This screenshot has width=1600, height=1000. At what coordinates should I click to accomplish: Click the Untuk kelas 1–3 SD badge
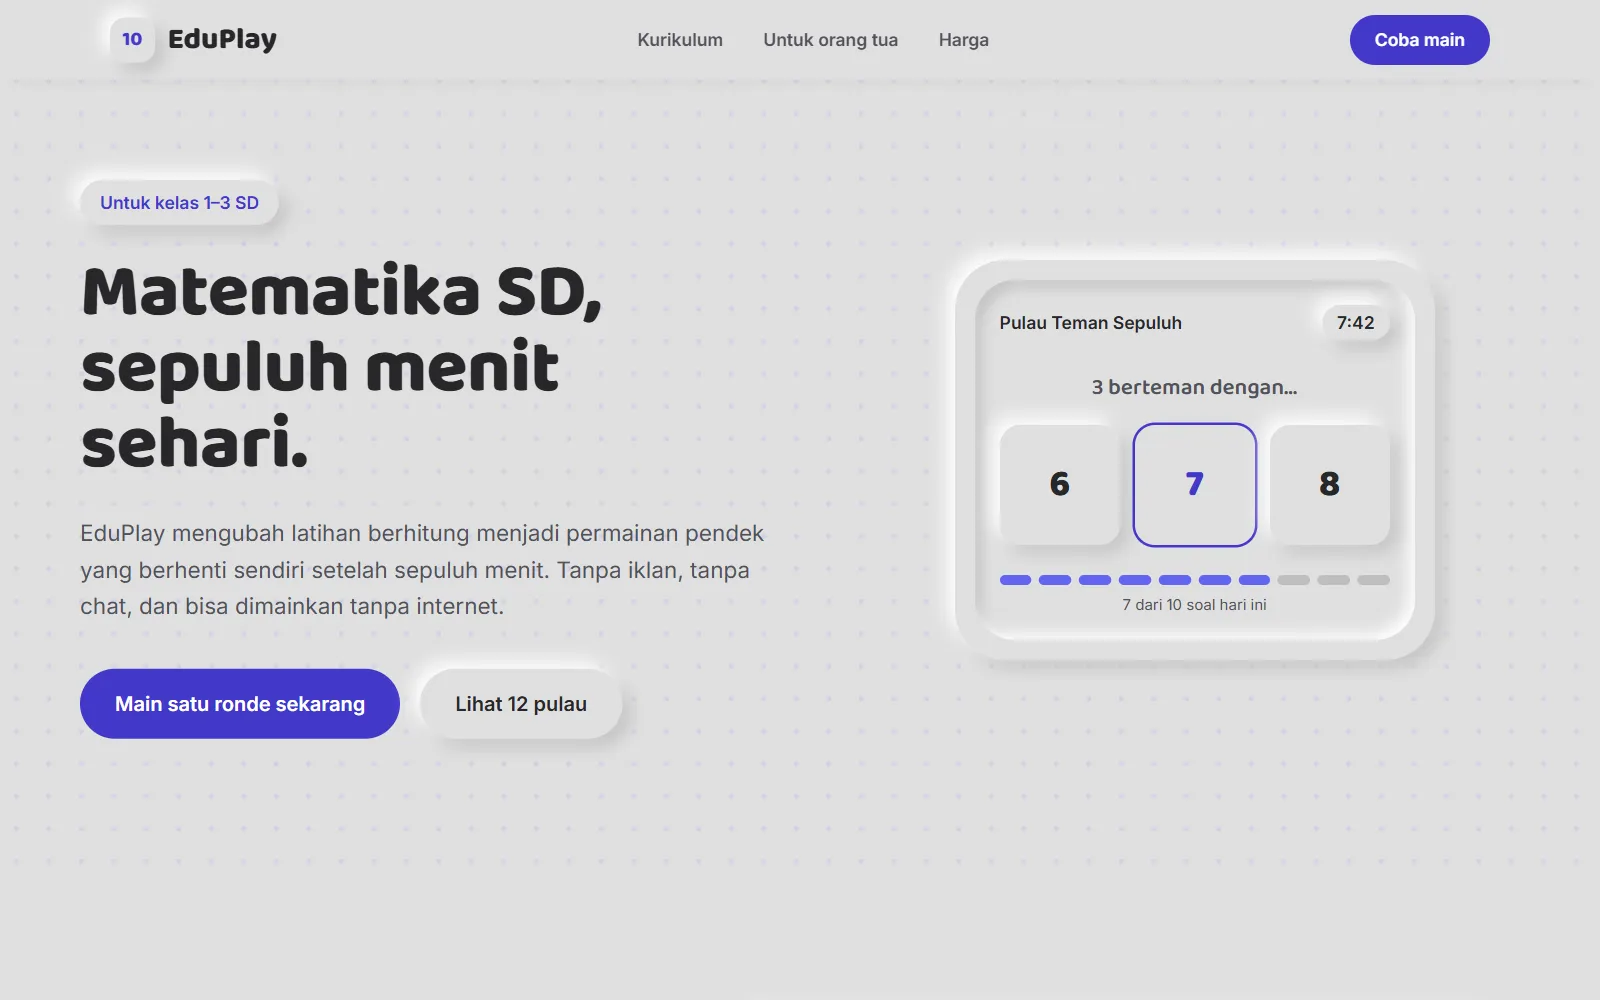(179, 203)
